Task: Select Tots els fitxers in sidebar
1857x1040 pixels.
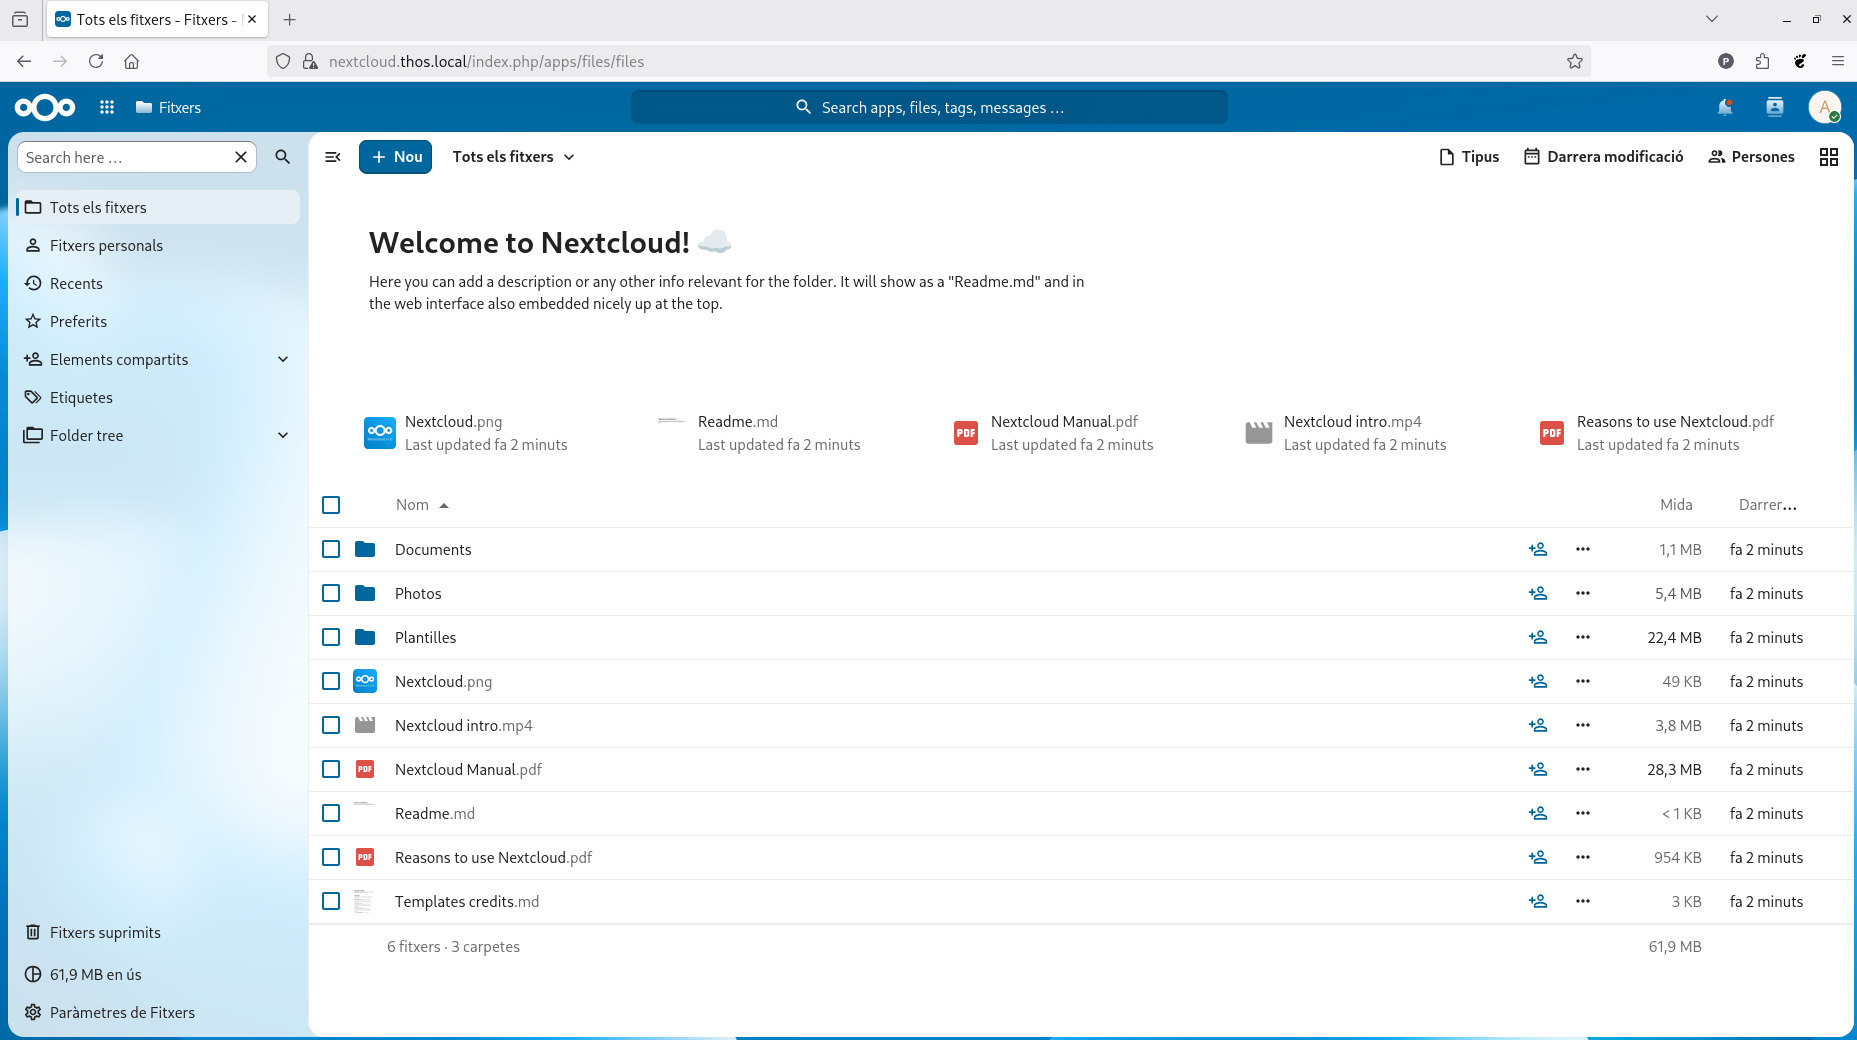Action: tap(159, 207)
